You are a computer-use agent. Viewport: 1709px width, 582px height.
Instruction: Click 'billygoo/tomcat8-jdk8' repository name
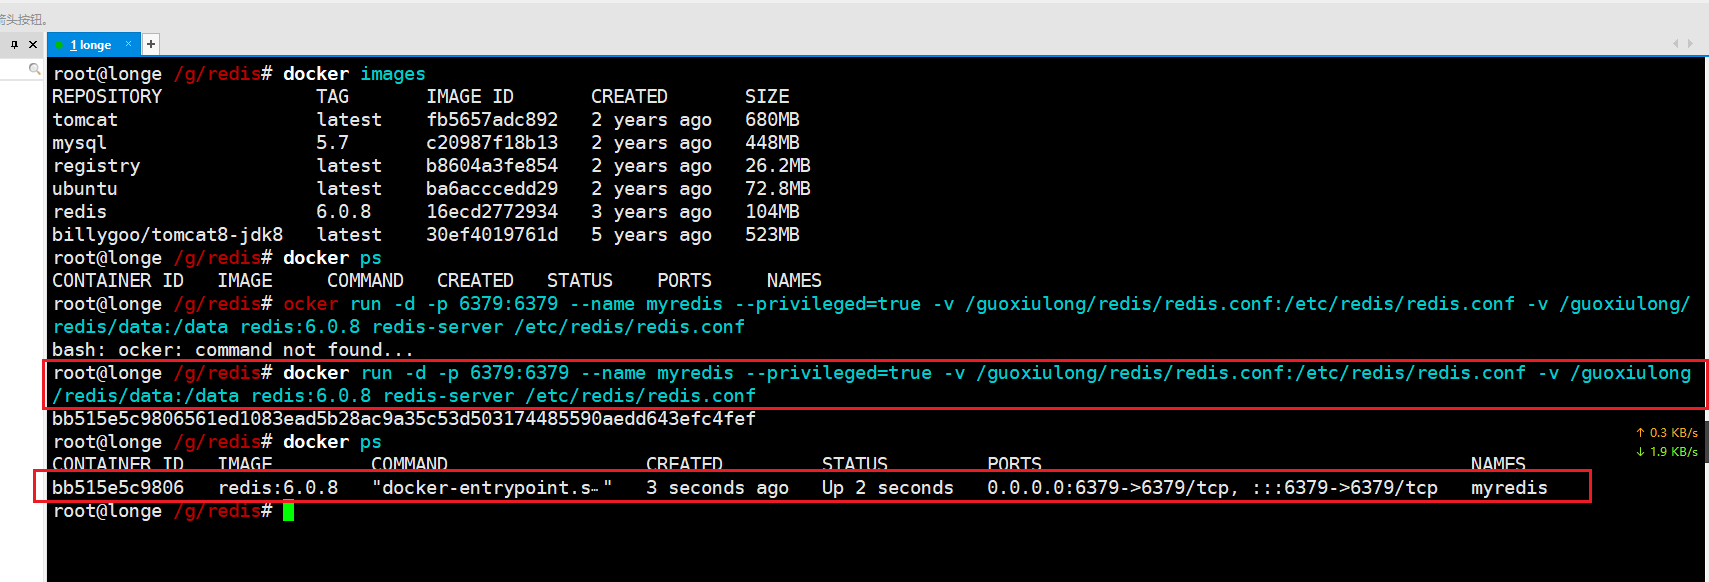(x=168, y=235)
